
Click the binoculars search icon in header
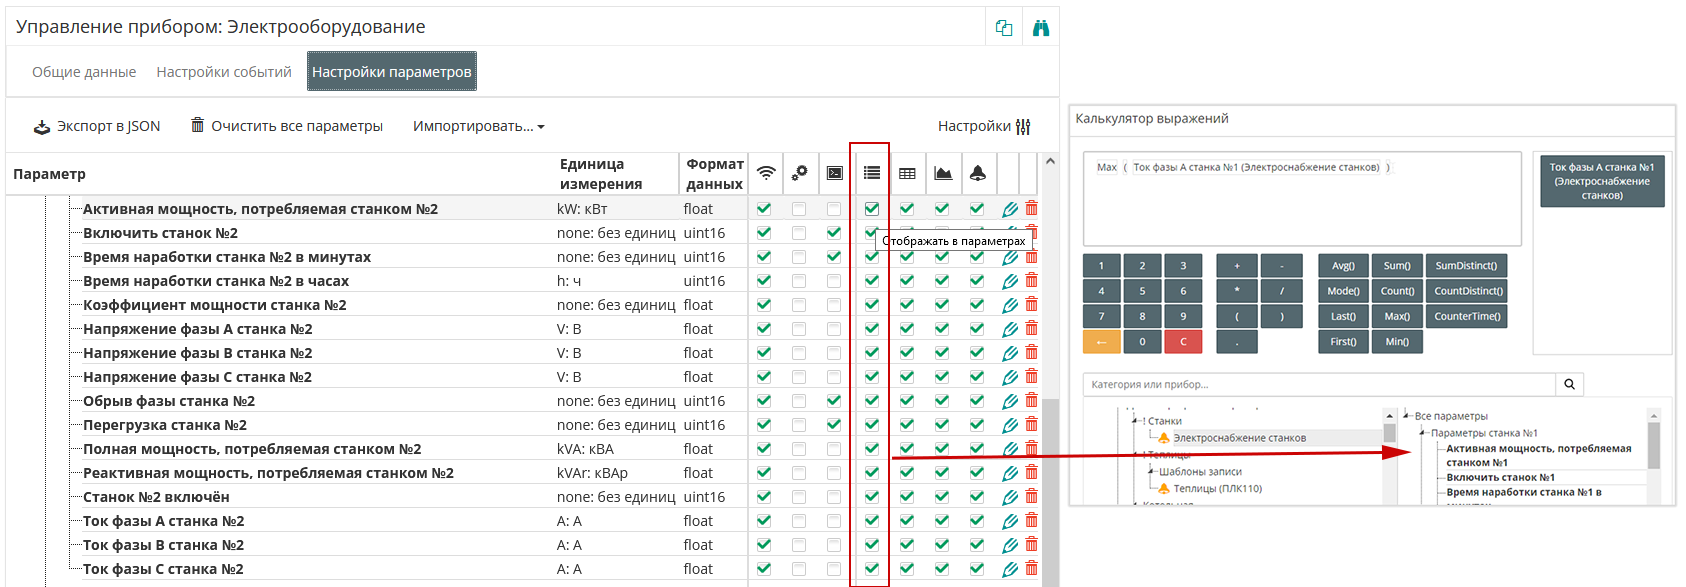click(x=1041, y=28)
